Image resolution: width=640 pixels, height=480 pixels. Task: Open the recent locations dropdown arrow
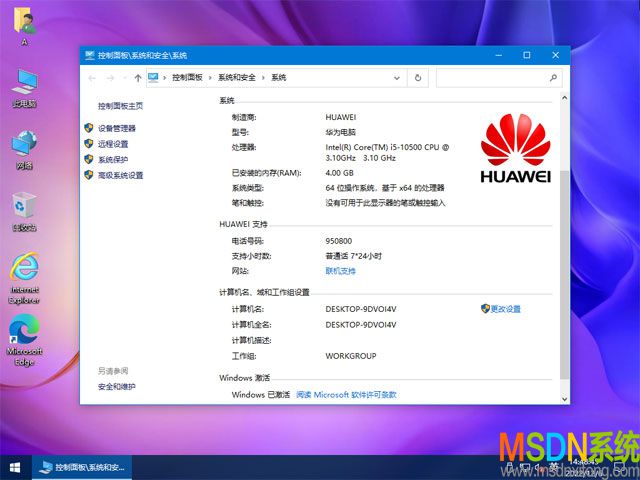click(124, 78)
